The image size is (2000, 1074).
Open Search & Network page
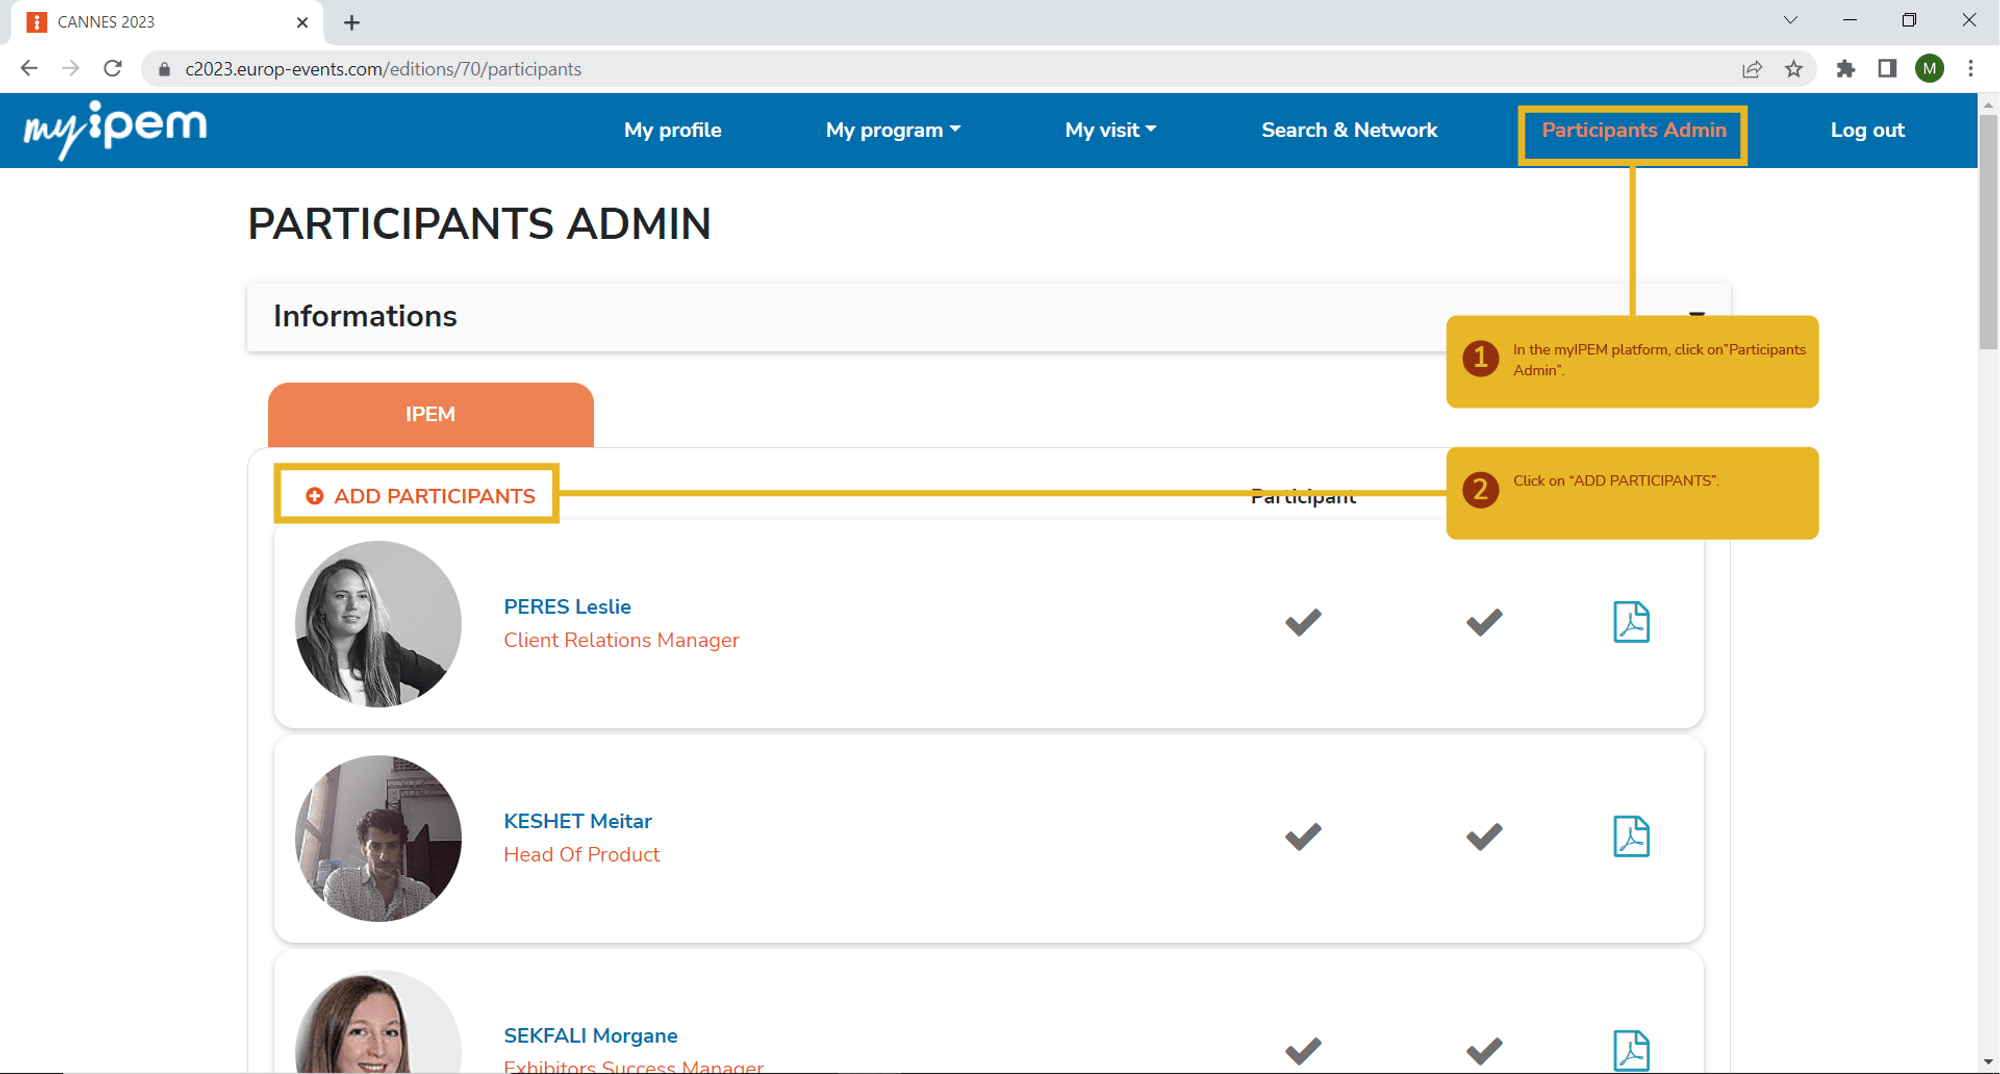coord(1349,130)
